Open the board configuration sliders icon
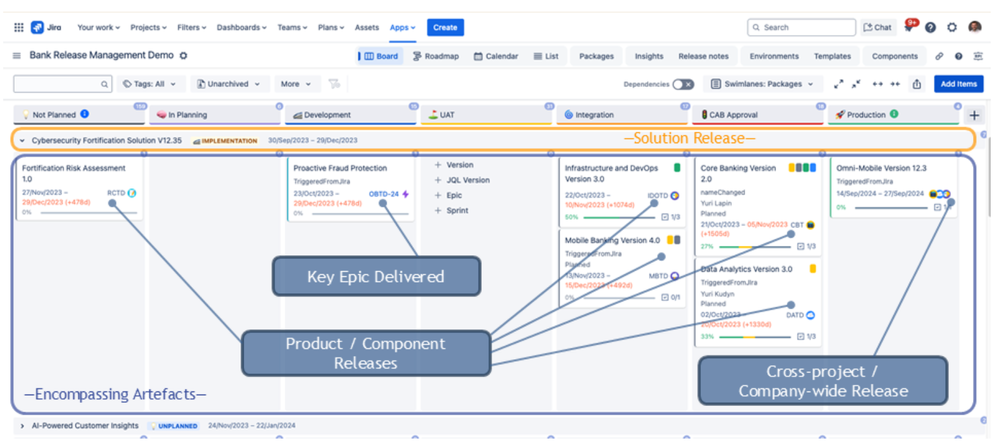This screenshot has width=999, height=441. 978,56
